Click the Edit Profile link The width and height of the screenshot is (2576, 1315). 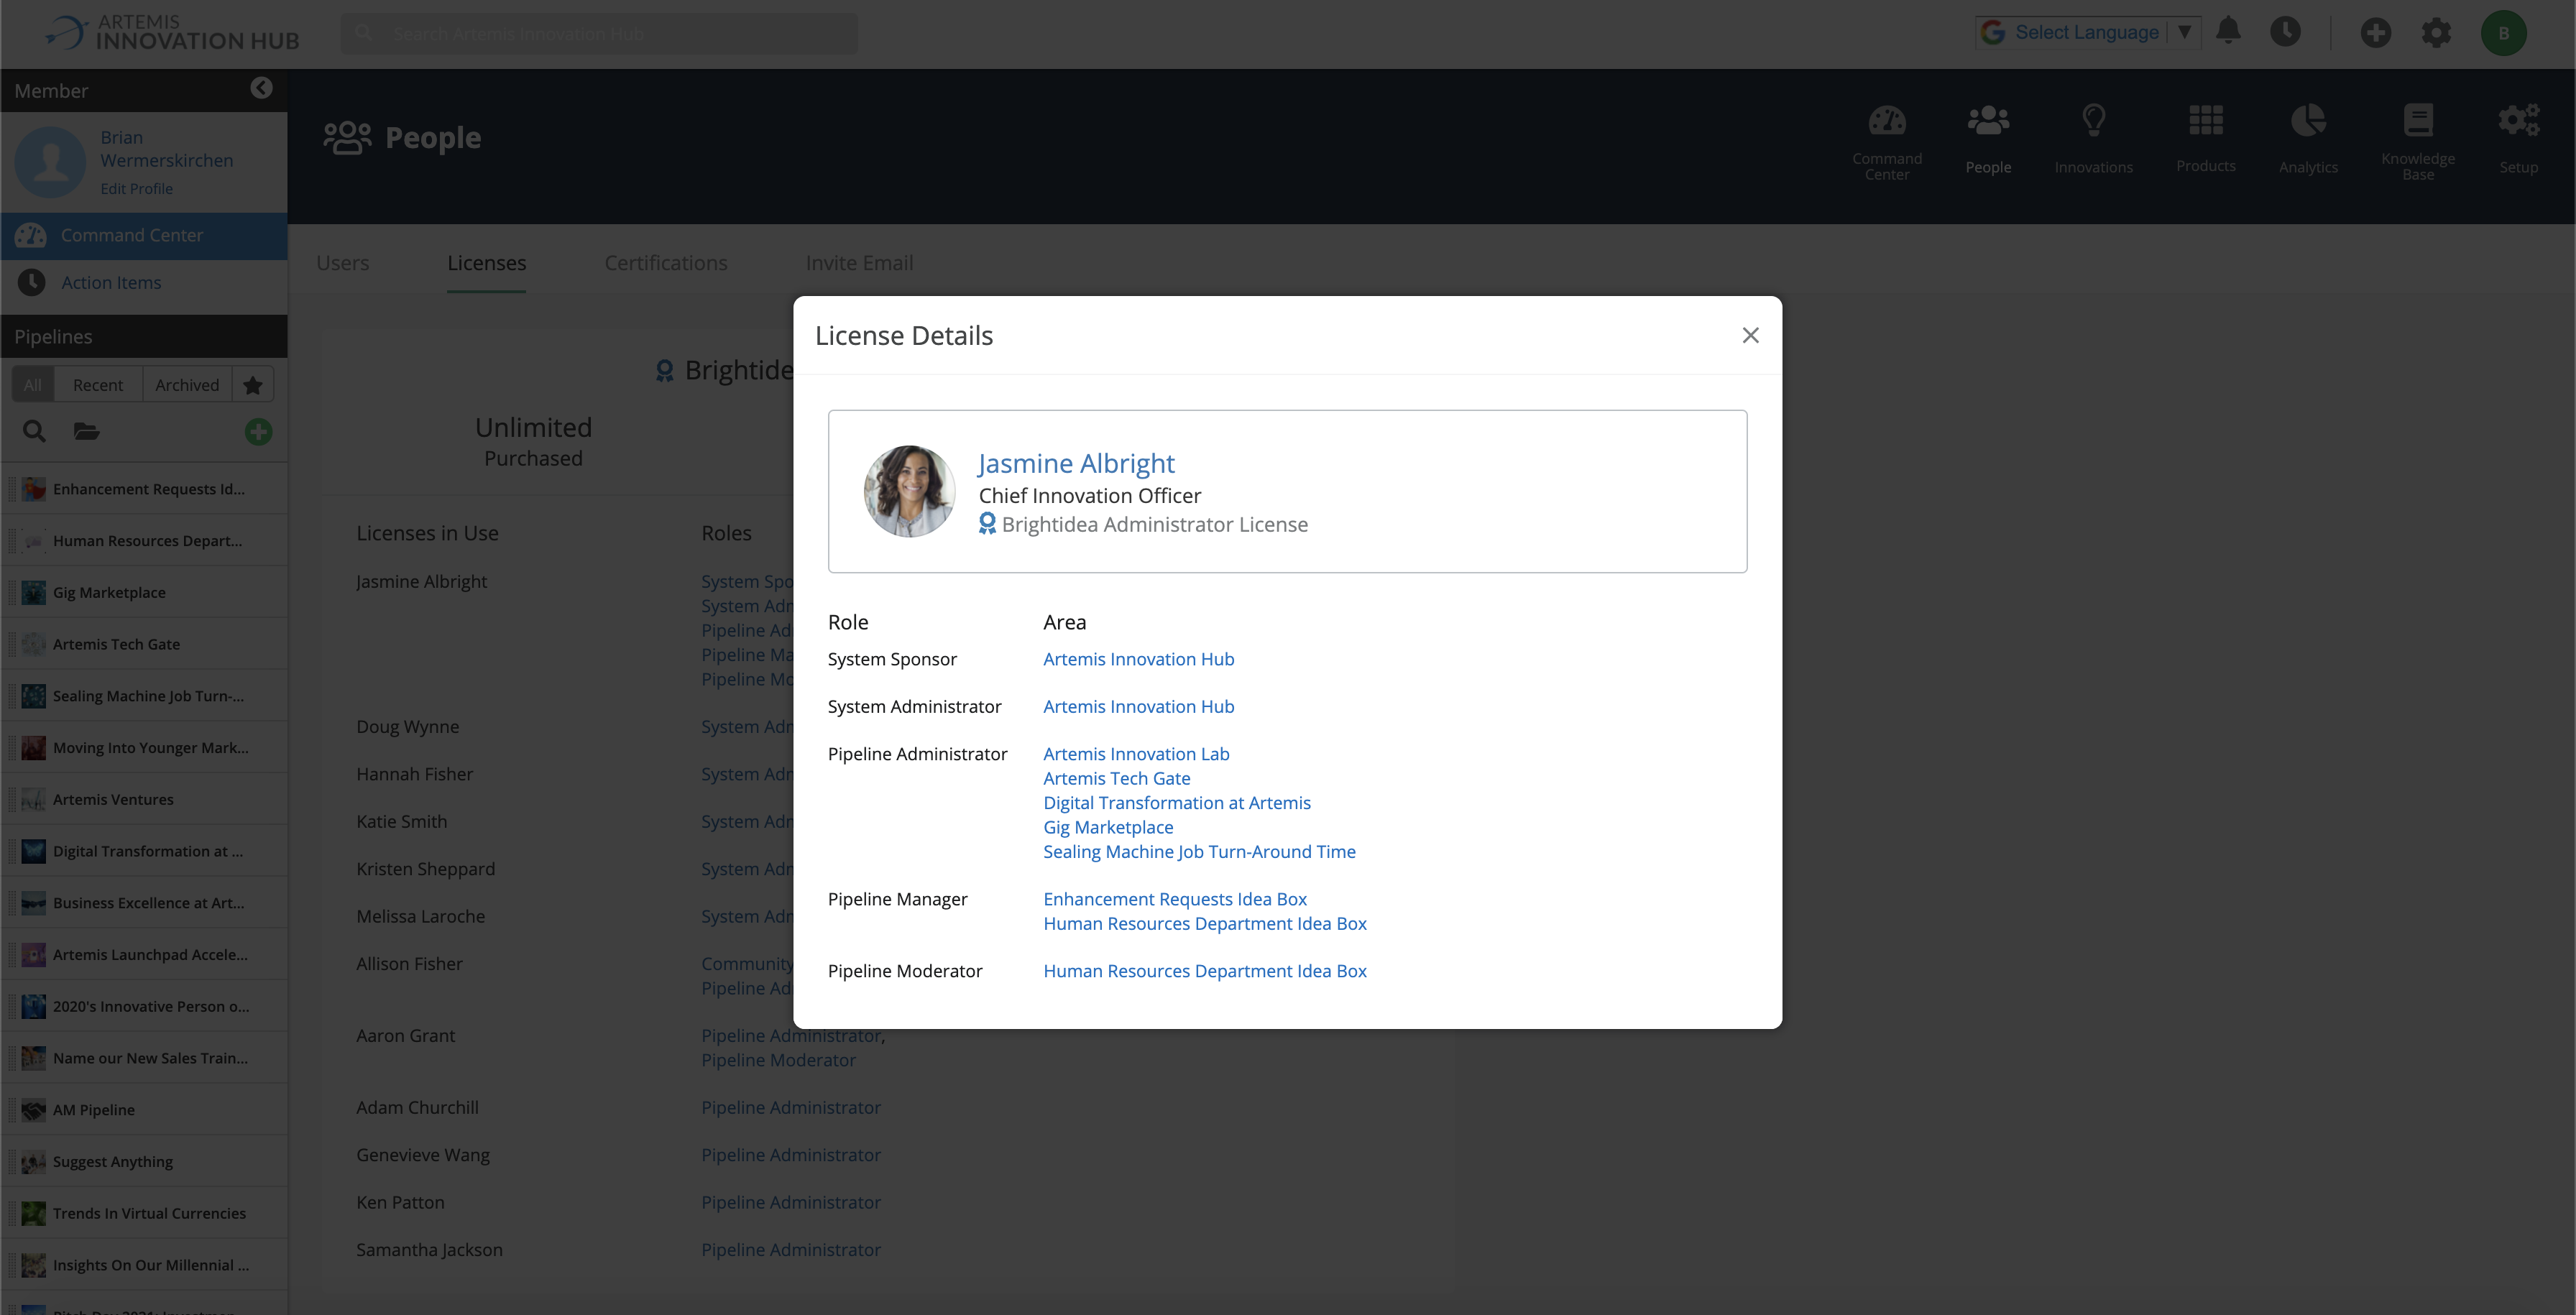(136, 188)
